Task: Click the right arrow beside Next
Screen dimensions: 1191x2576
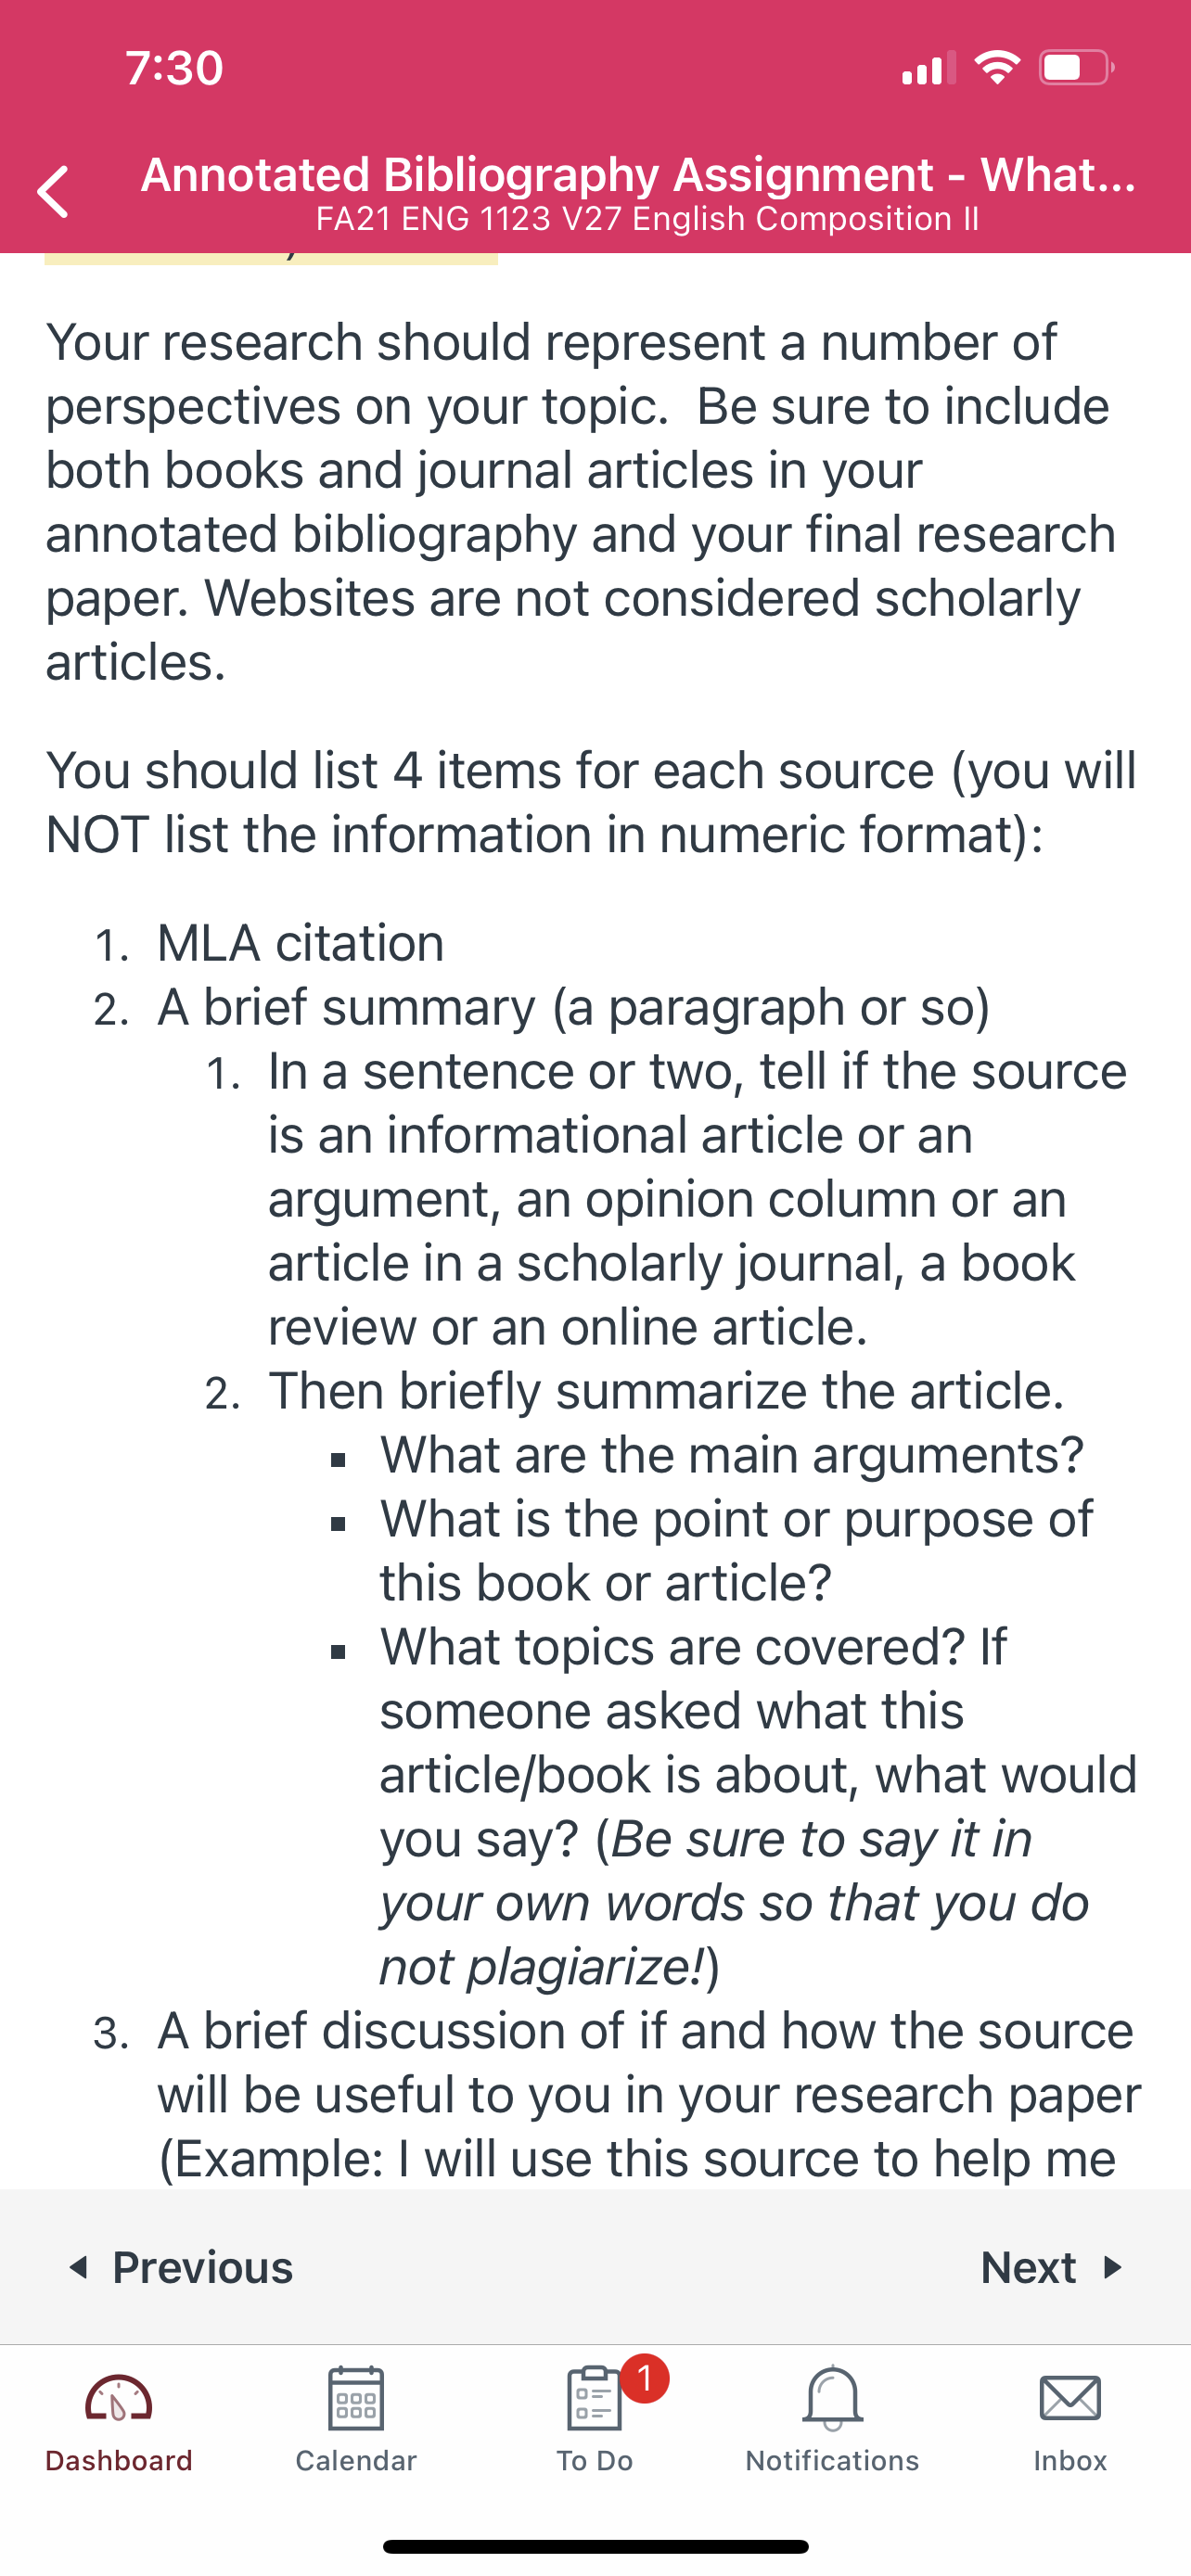Action: pyautogui.click(x=1113, y=2267)
